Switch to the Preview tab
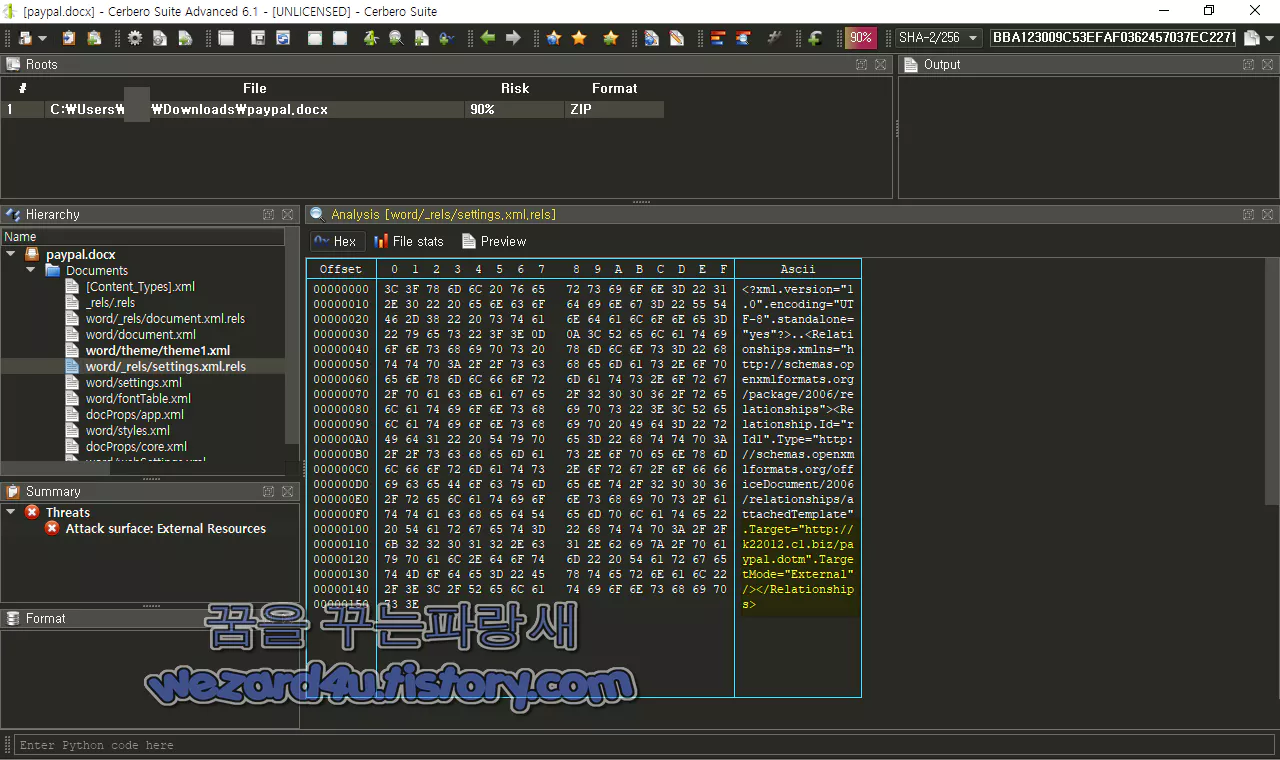 coord(494,241)
